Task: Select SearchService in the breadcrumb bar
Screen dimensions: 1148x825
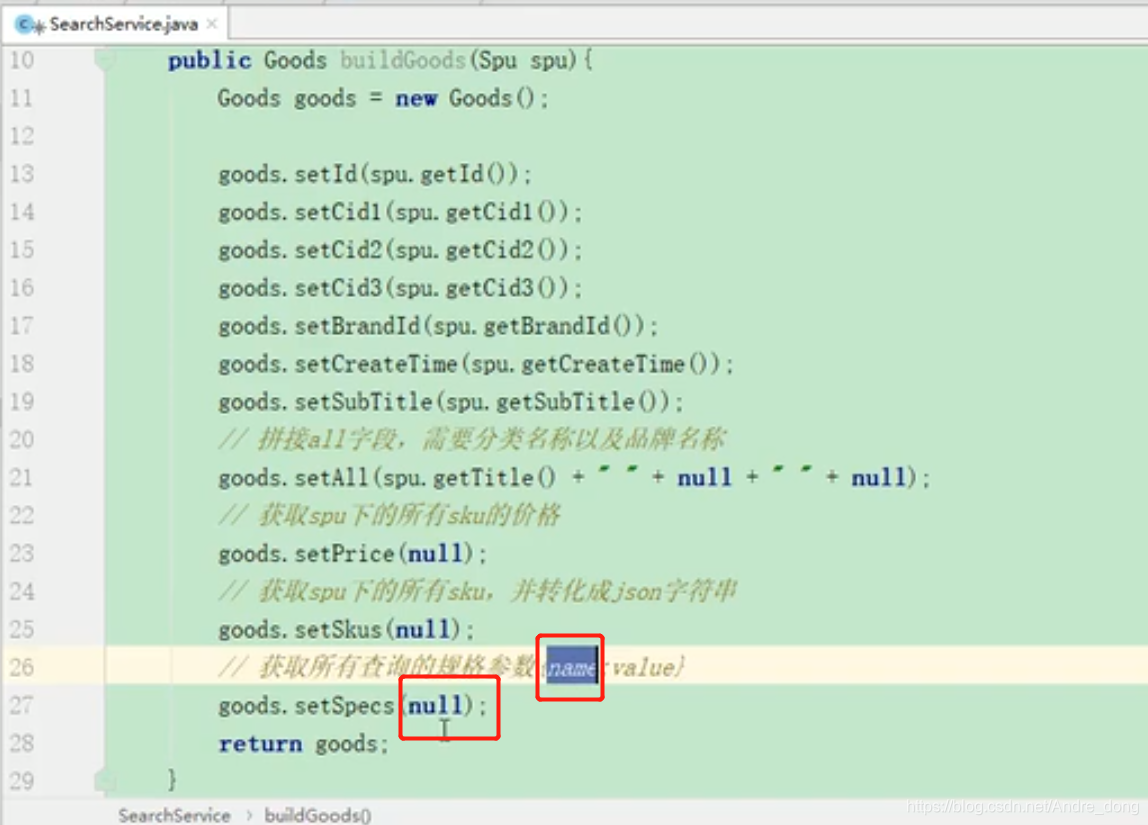Action: pos(174,815)
